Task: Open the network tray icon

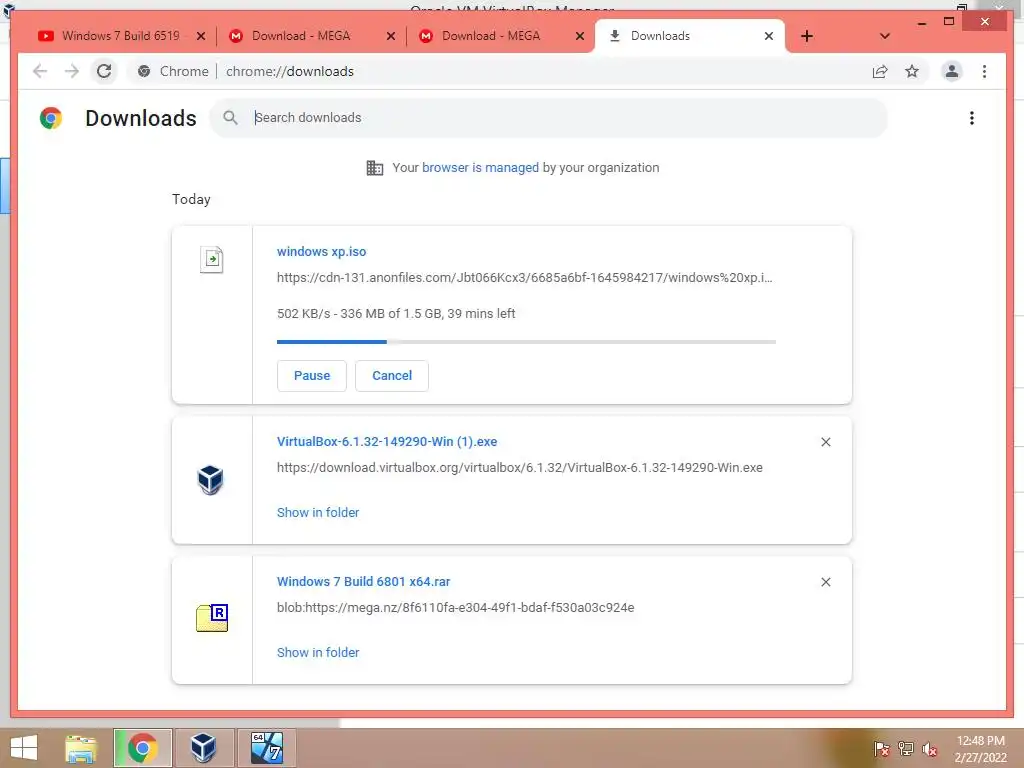Action: point(906,748)
